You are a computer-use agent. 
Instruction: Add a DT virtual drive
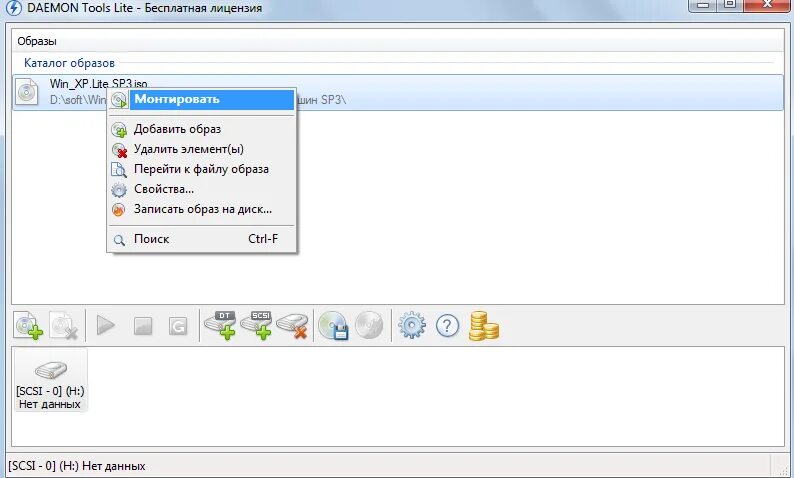coord(221,325)
